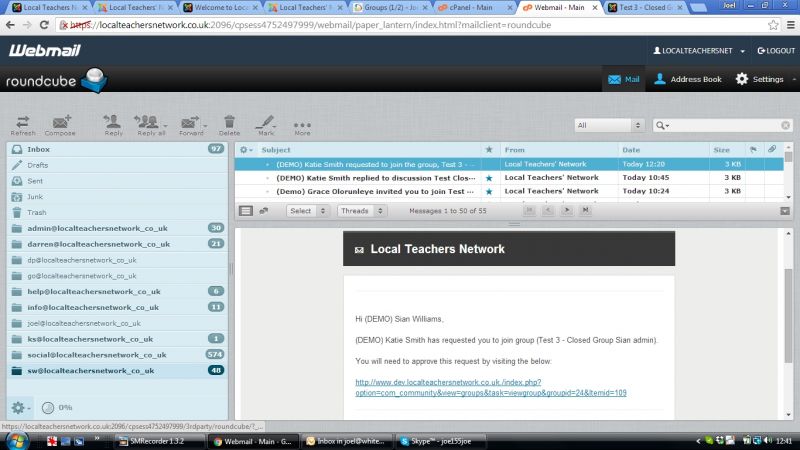Screen dimensions: 800x450
Task: Log out of Webmail
Action: [x=776, y=51]
